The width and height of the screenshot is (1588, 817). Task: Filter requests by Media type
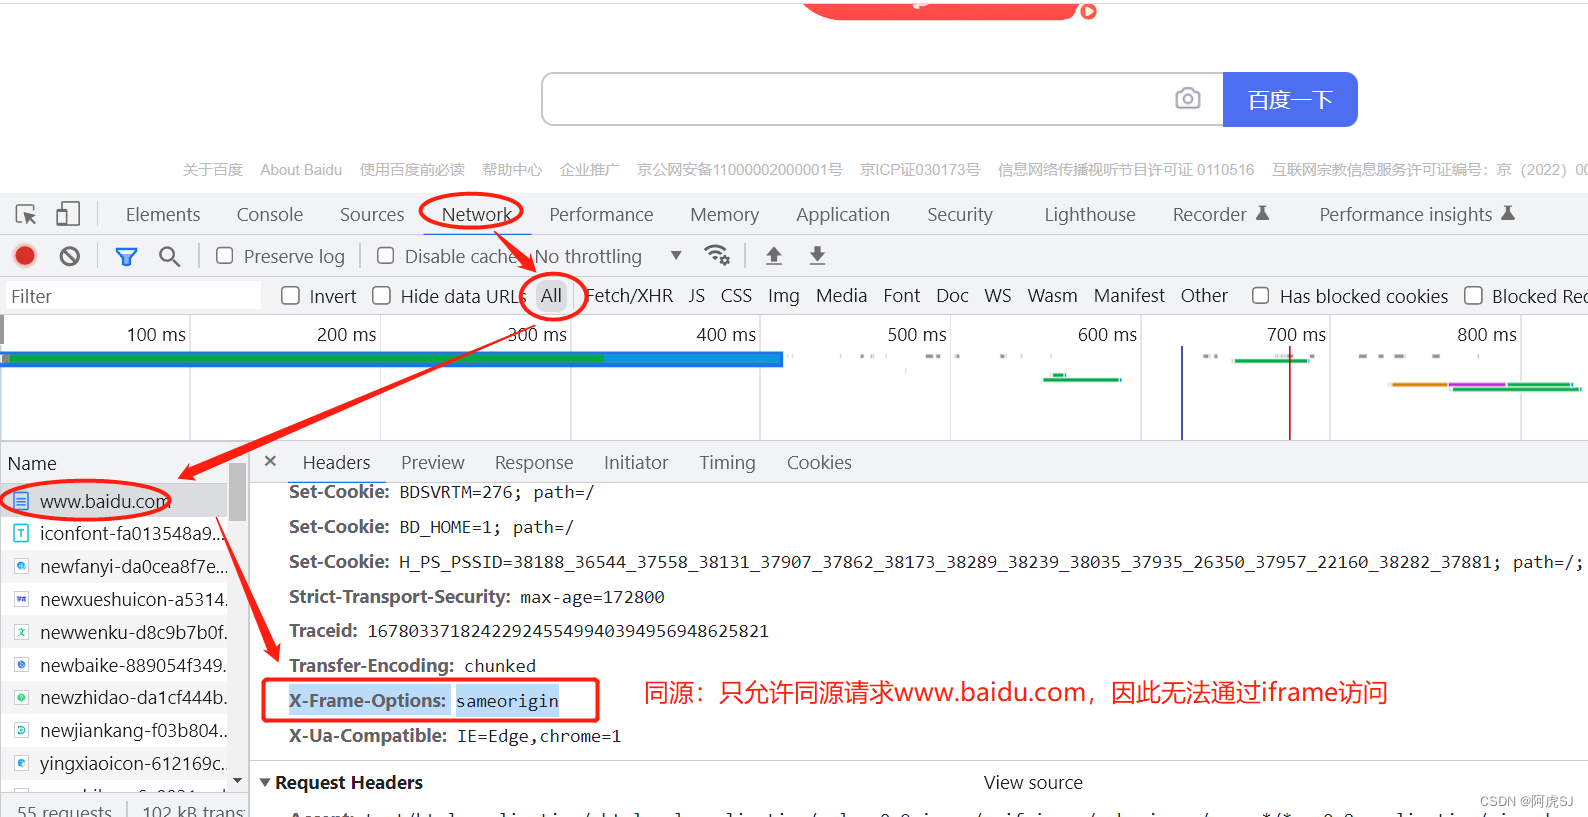841,296
